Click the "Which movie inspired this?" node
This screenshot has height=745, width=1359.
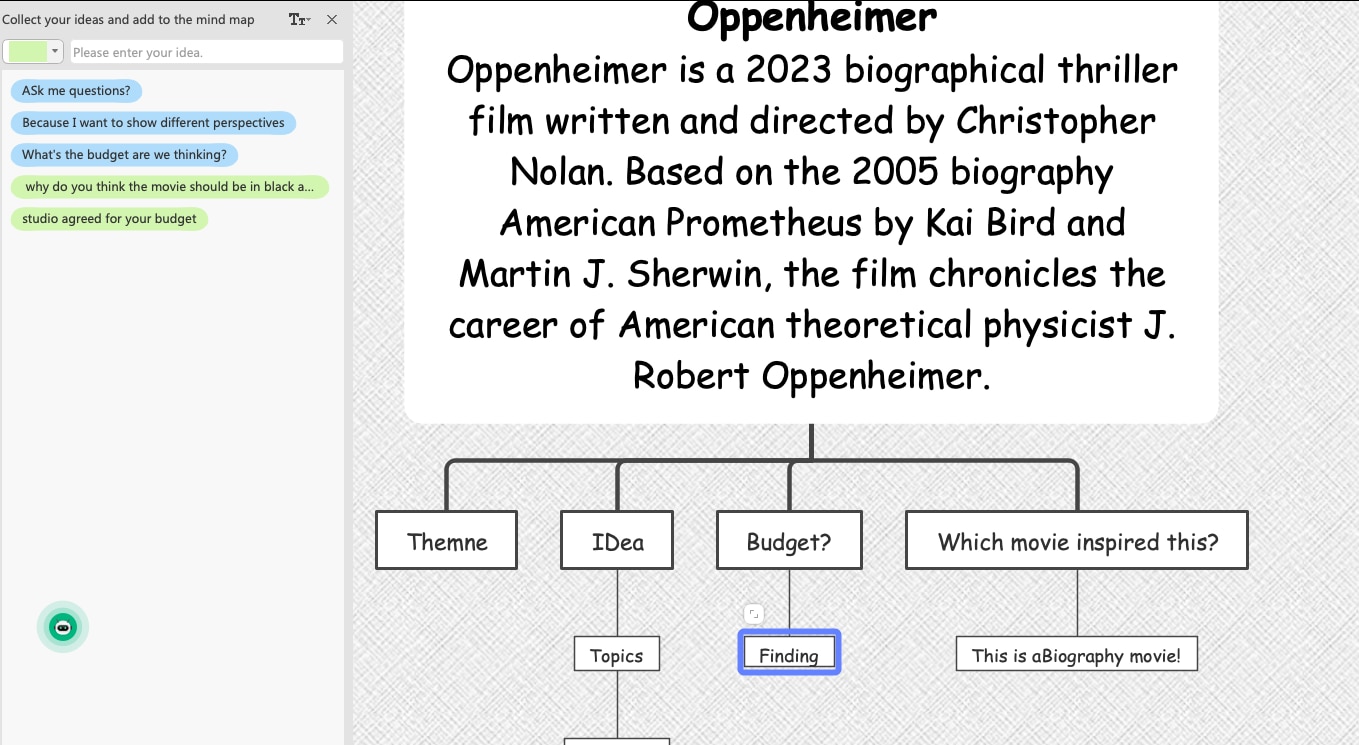click(x=1077, y=541)
